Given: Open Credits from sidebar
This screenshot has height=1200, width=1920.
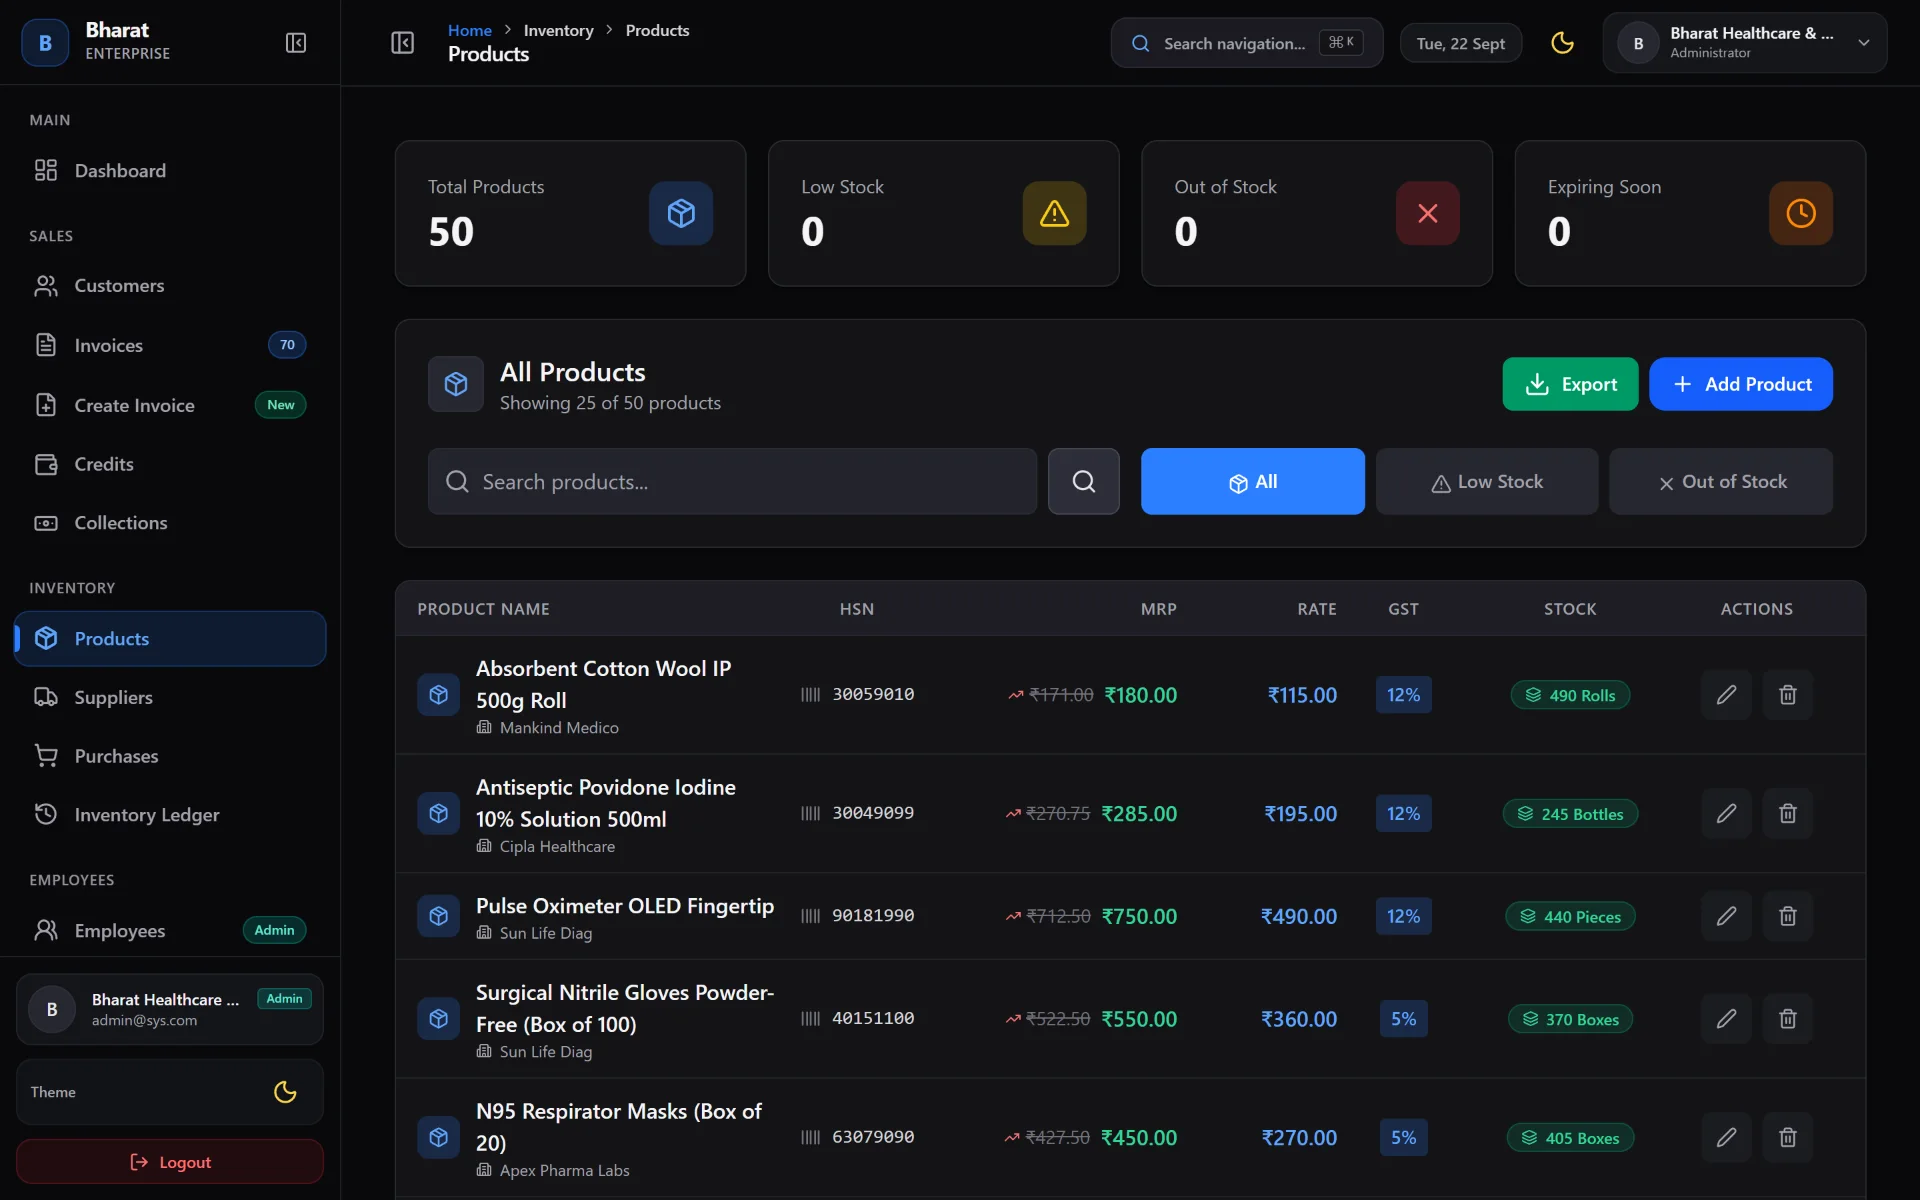Looking at the screenshot, I should click(x=170, y=464).
